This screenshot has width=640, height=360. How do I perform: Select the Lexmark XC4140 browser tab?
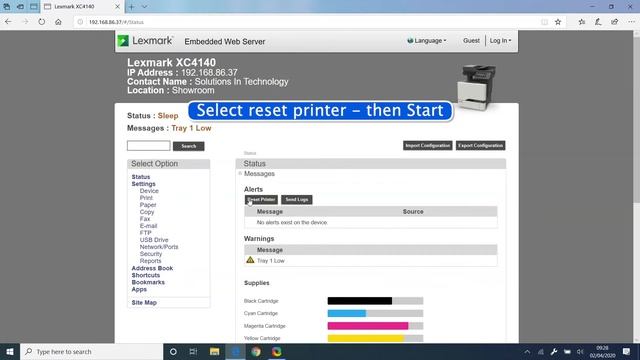click(82, 7)
